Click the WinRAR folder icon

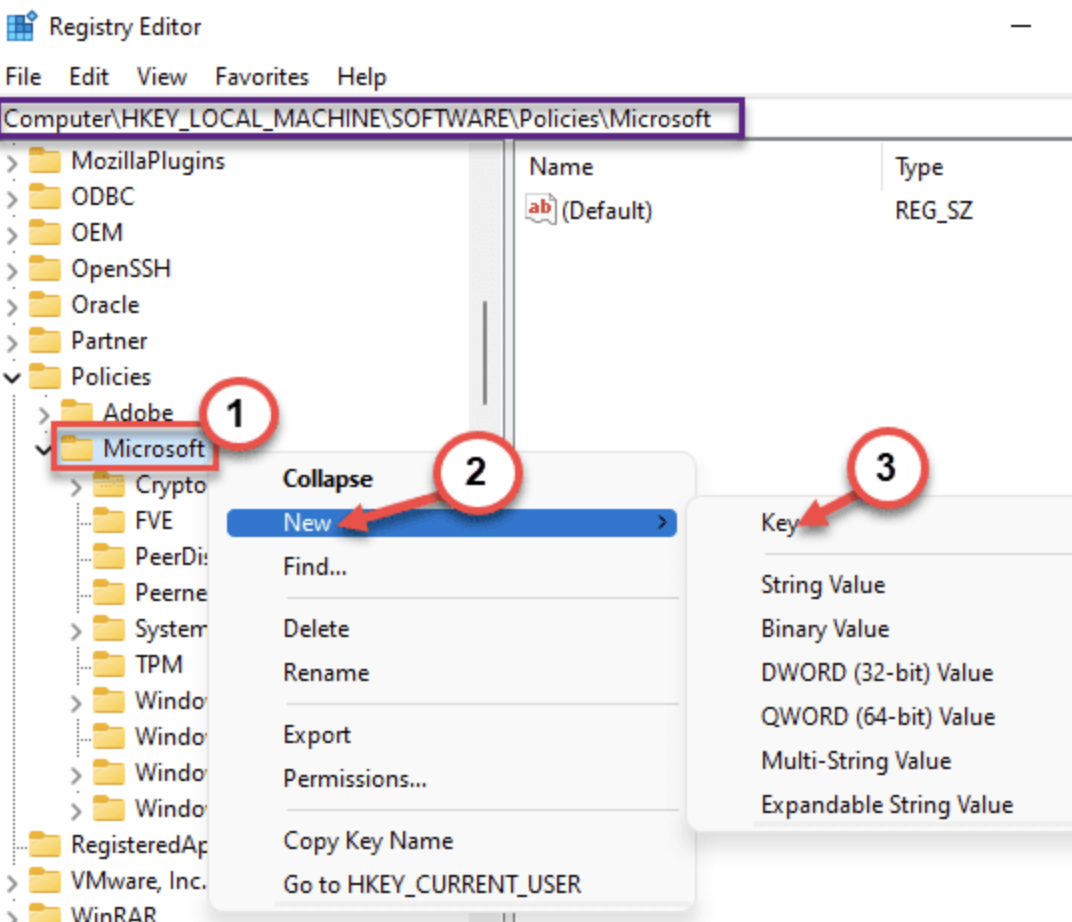coord(45,912)
